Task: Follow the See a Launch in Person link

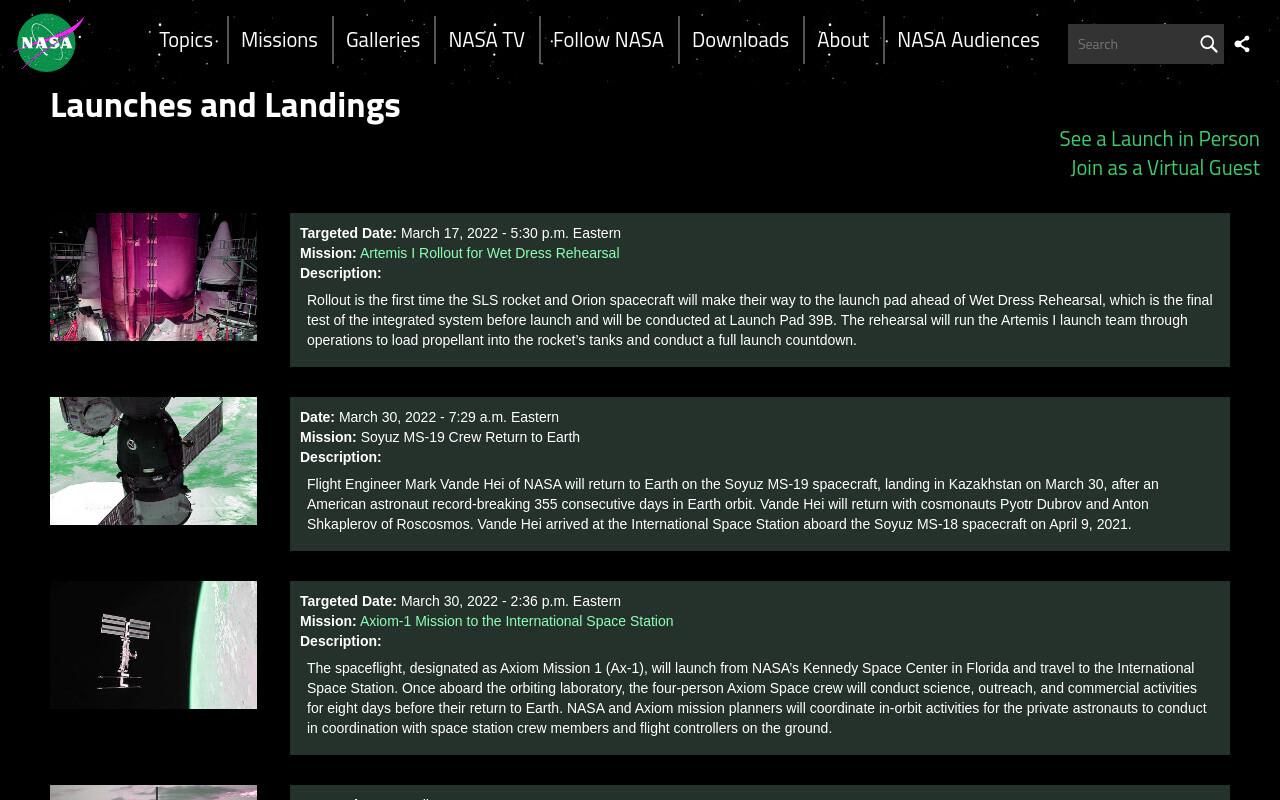Action: [x=1159, y=138]
